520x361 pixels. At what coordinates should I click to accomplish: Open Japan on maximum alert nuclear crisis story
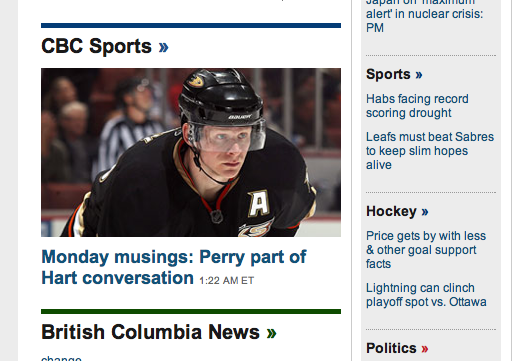(425, 16)
